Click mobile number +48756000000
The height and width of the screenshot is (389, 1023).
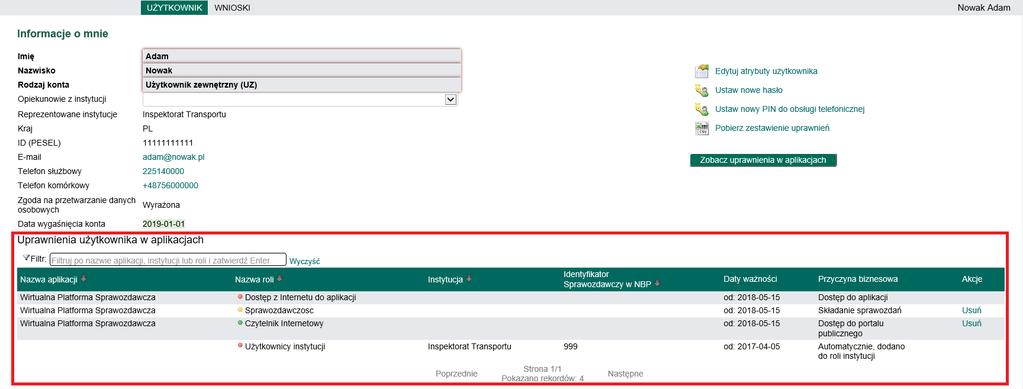tap(170, 185)
